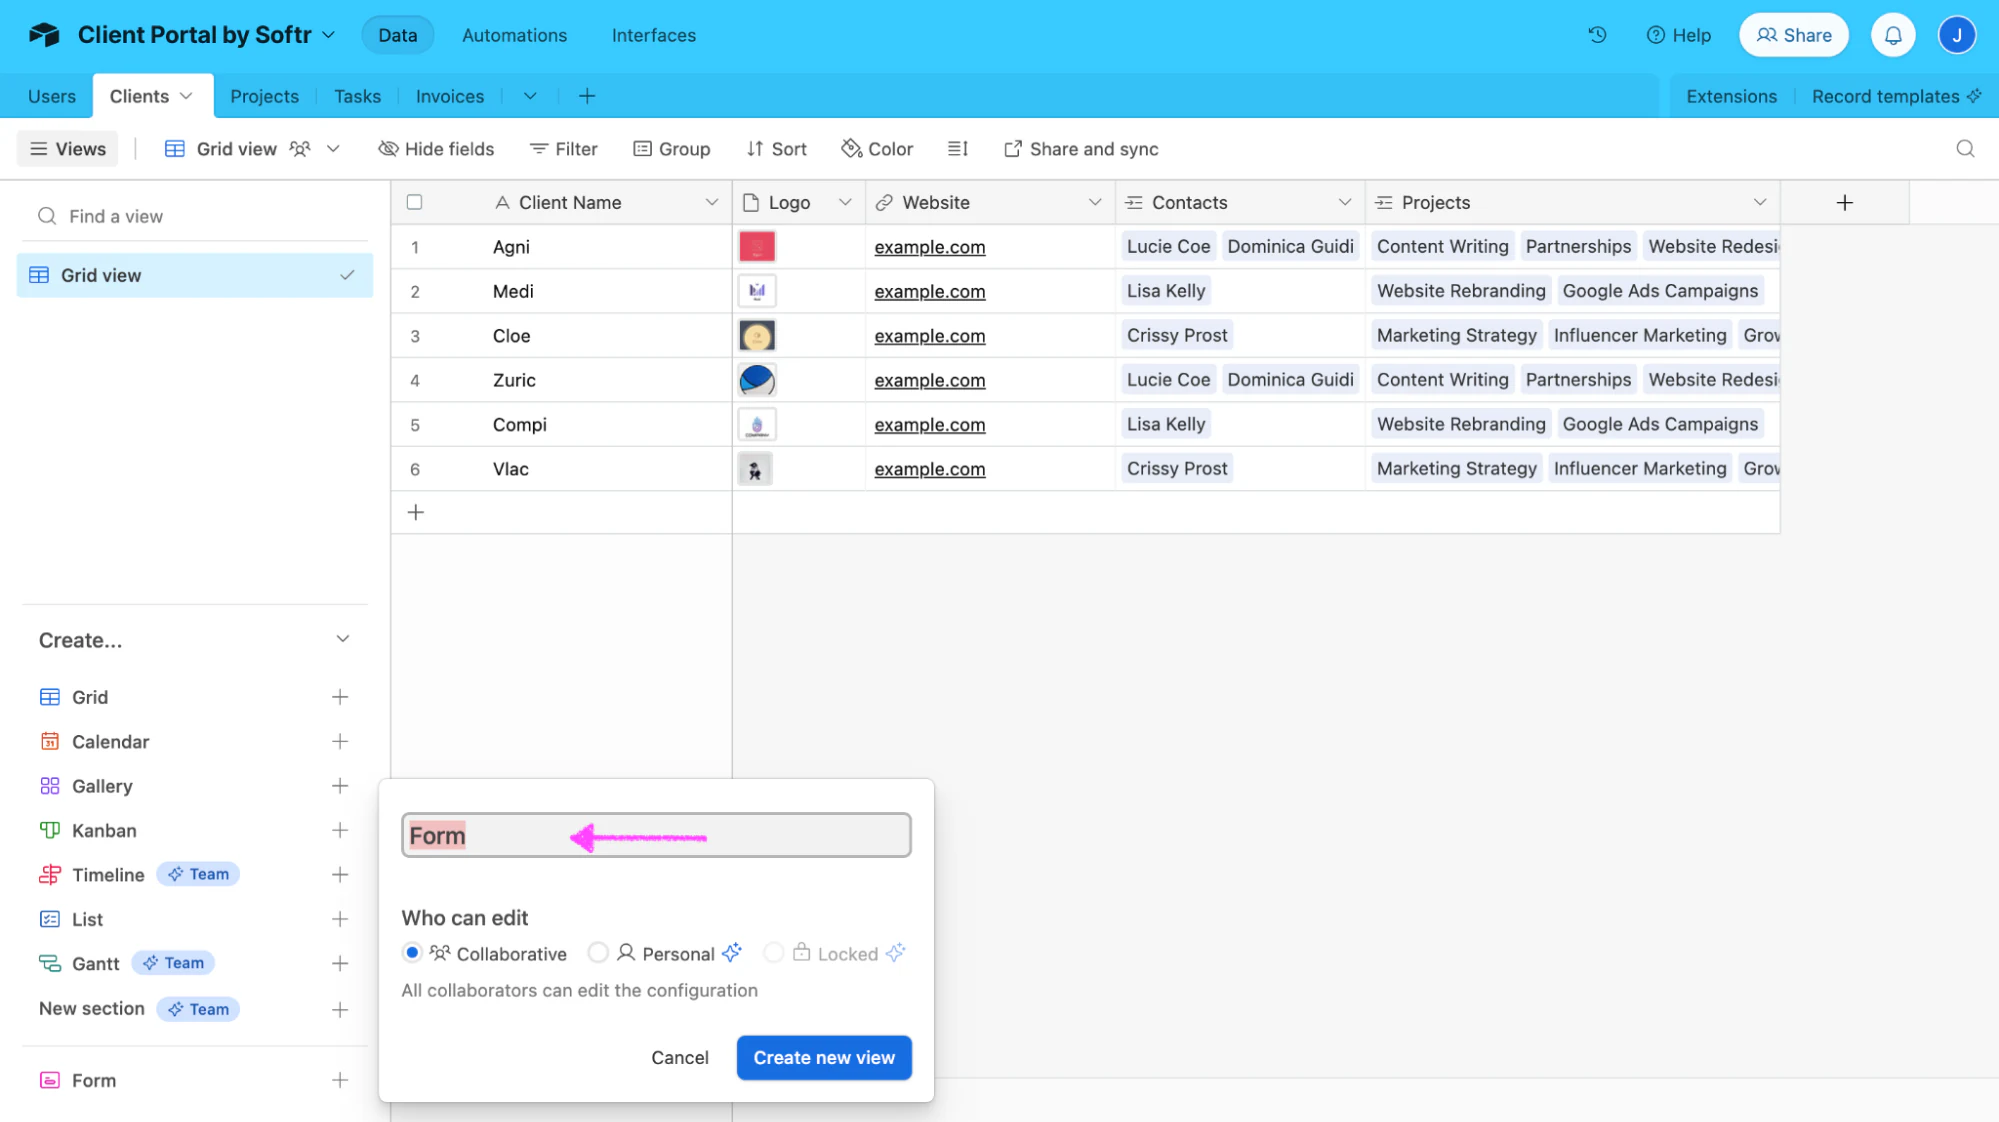Collapse the Create section chevron
This screenshot has height=1122, width=1999.
pyautogui.click(x=343, y=639)
